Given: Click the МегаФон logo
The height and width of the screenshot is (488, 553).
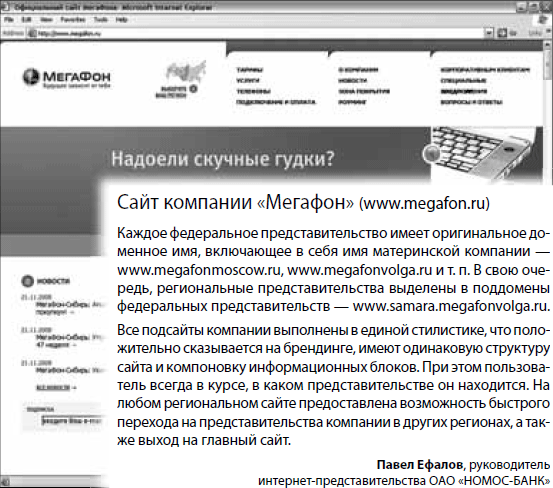Looking at the screenshot, I should pos(67,78).
